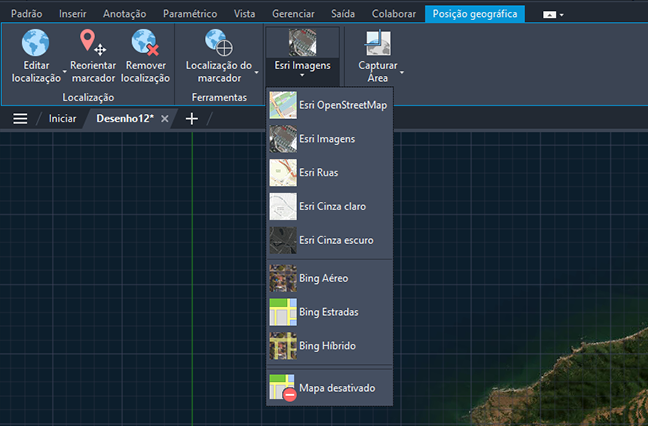Open the Anotação ribbon tab

[124, 14]
